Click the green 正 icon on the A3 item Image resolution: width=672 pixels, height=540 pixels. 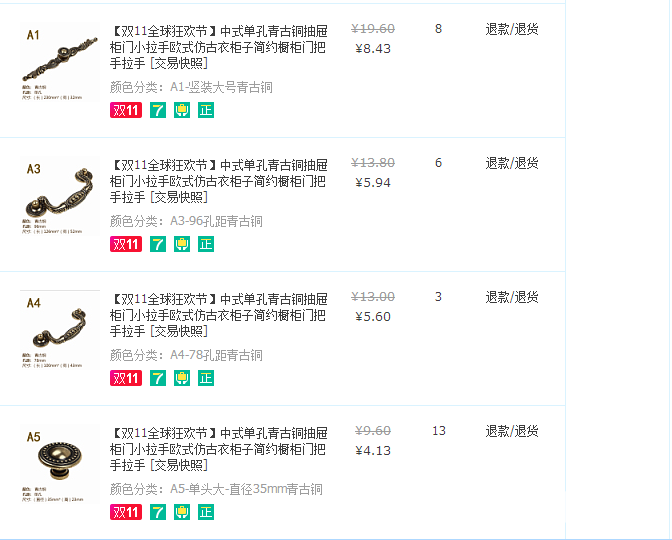206,244
